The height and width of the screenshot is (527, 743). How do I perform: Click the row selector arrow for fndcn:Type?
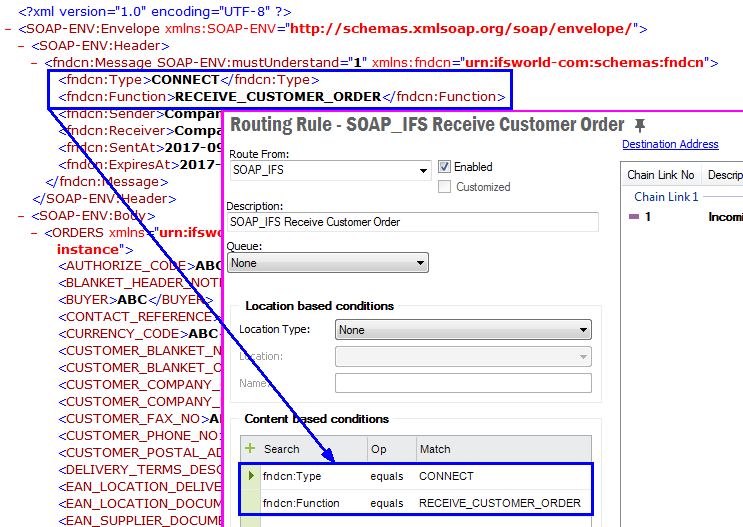pos(251,476)
